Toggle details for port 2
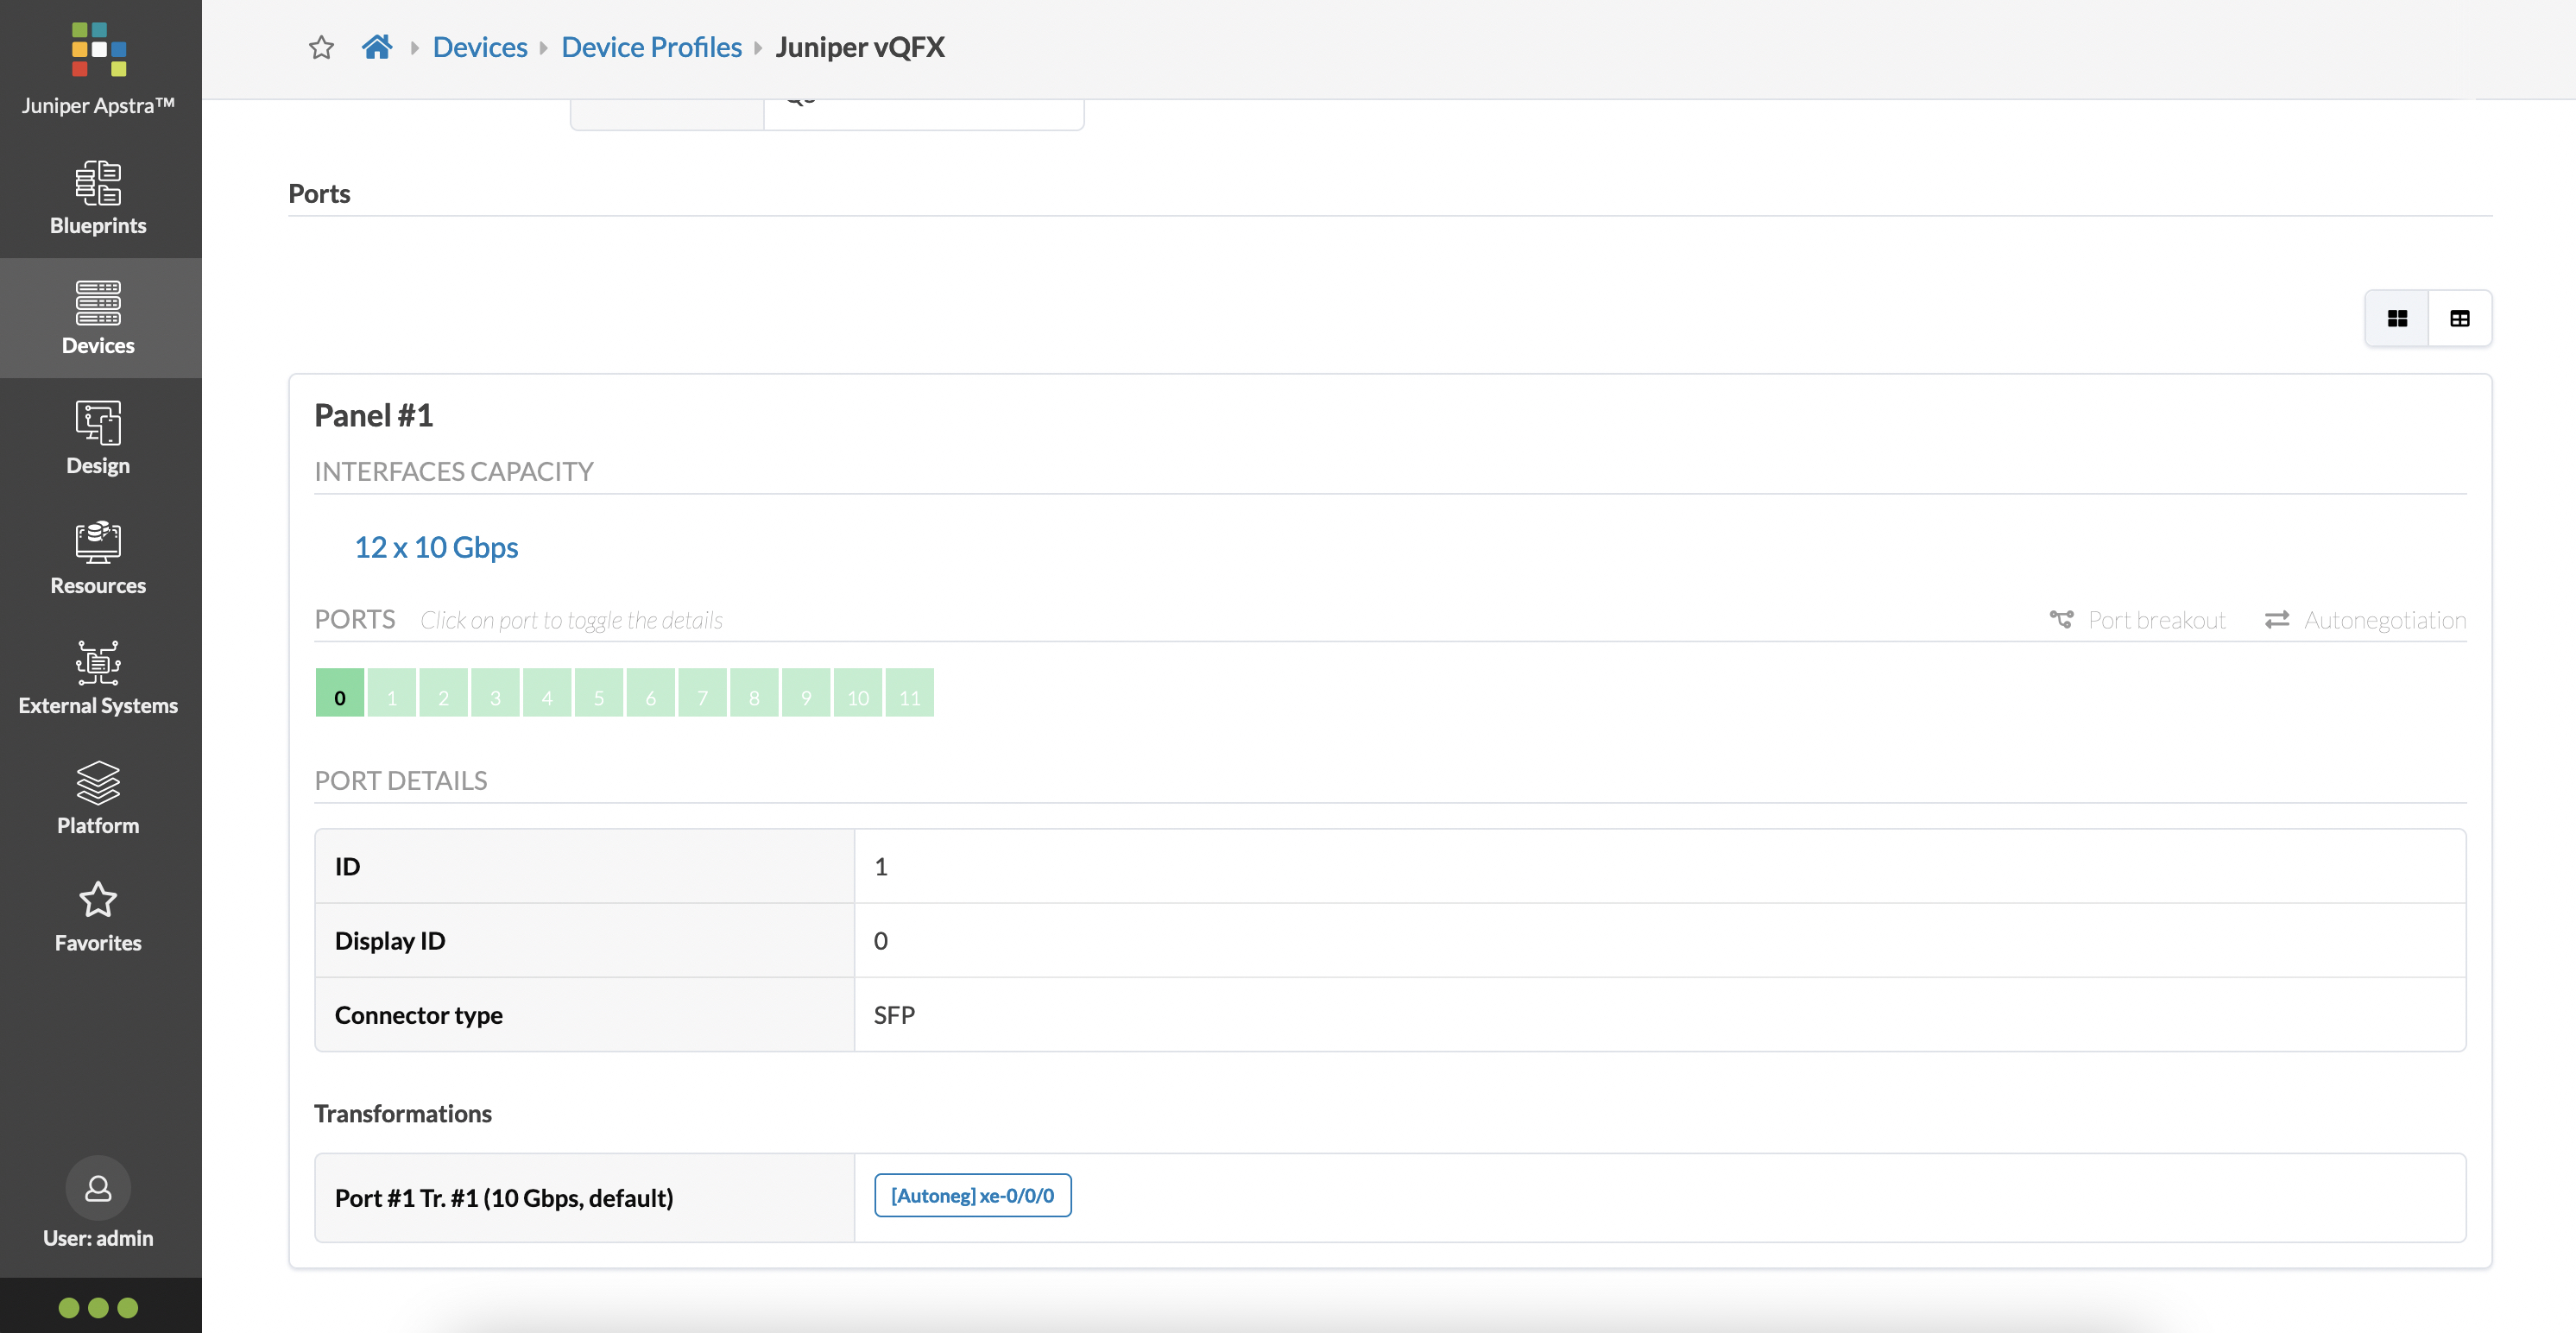2576x1333 pixels. point(444,693)
